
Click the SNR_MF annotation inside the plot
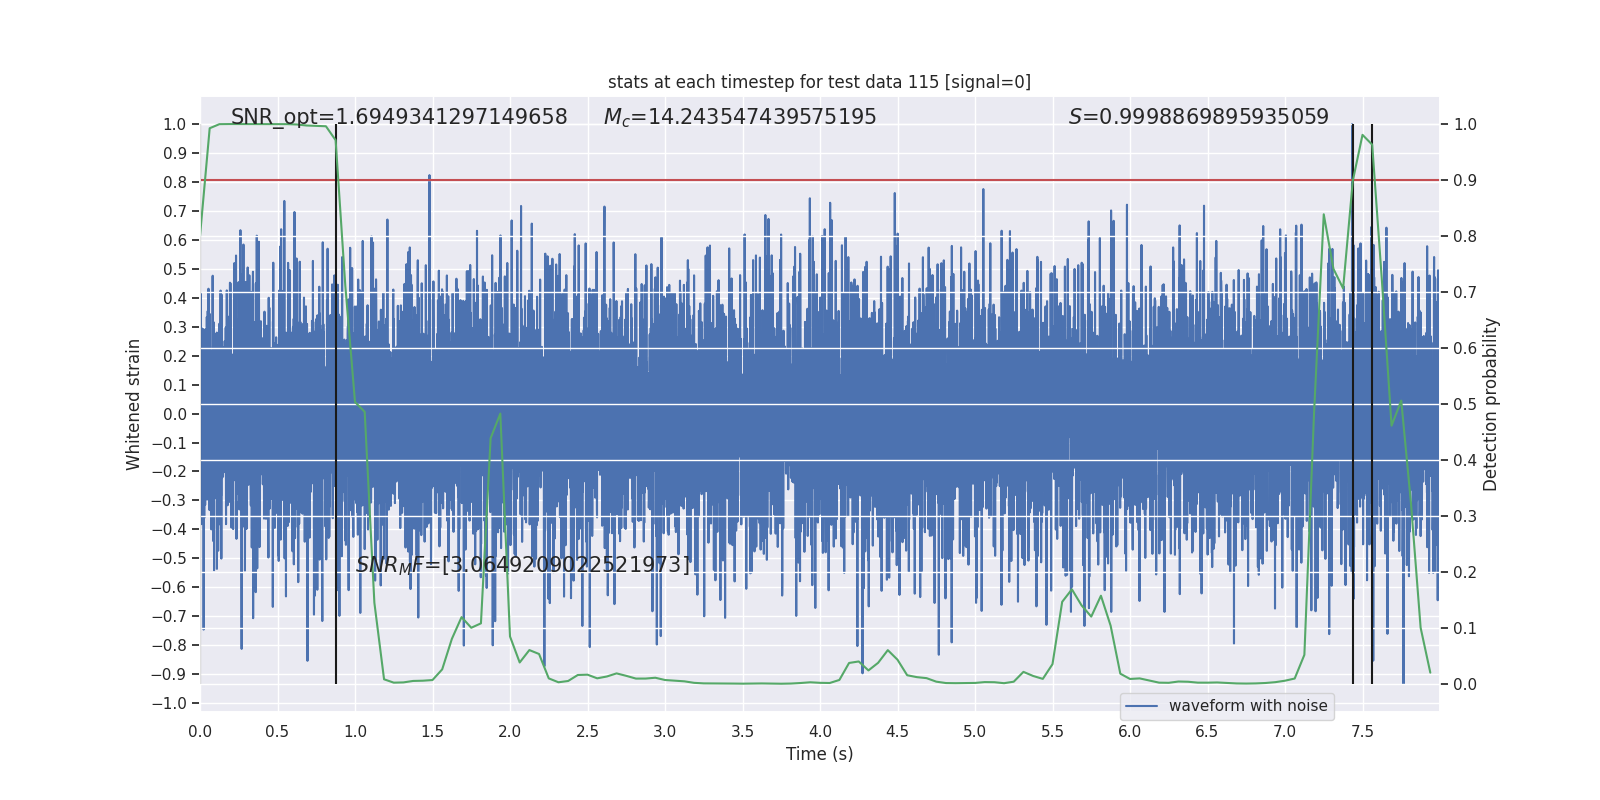point(522,565)
